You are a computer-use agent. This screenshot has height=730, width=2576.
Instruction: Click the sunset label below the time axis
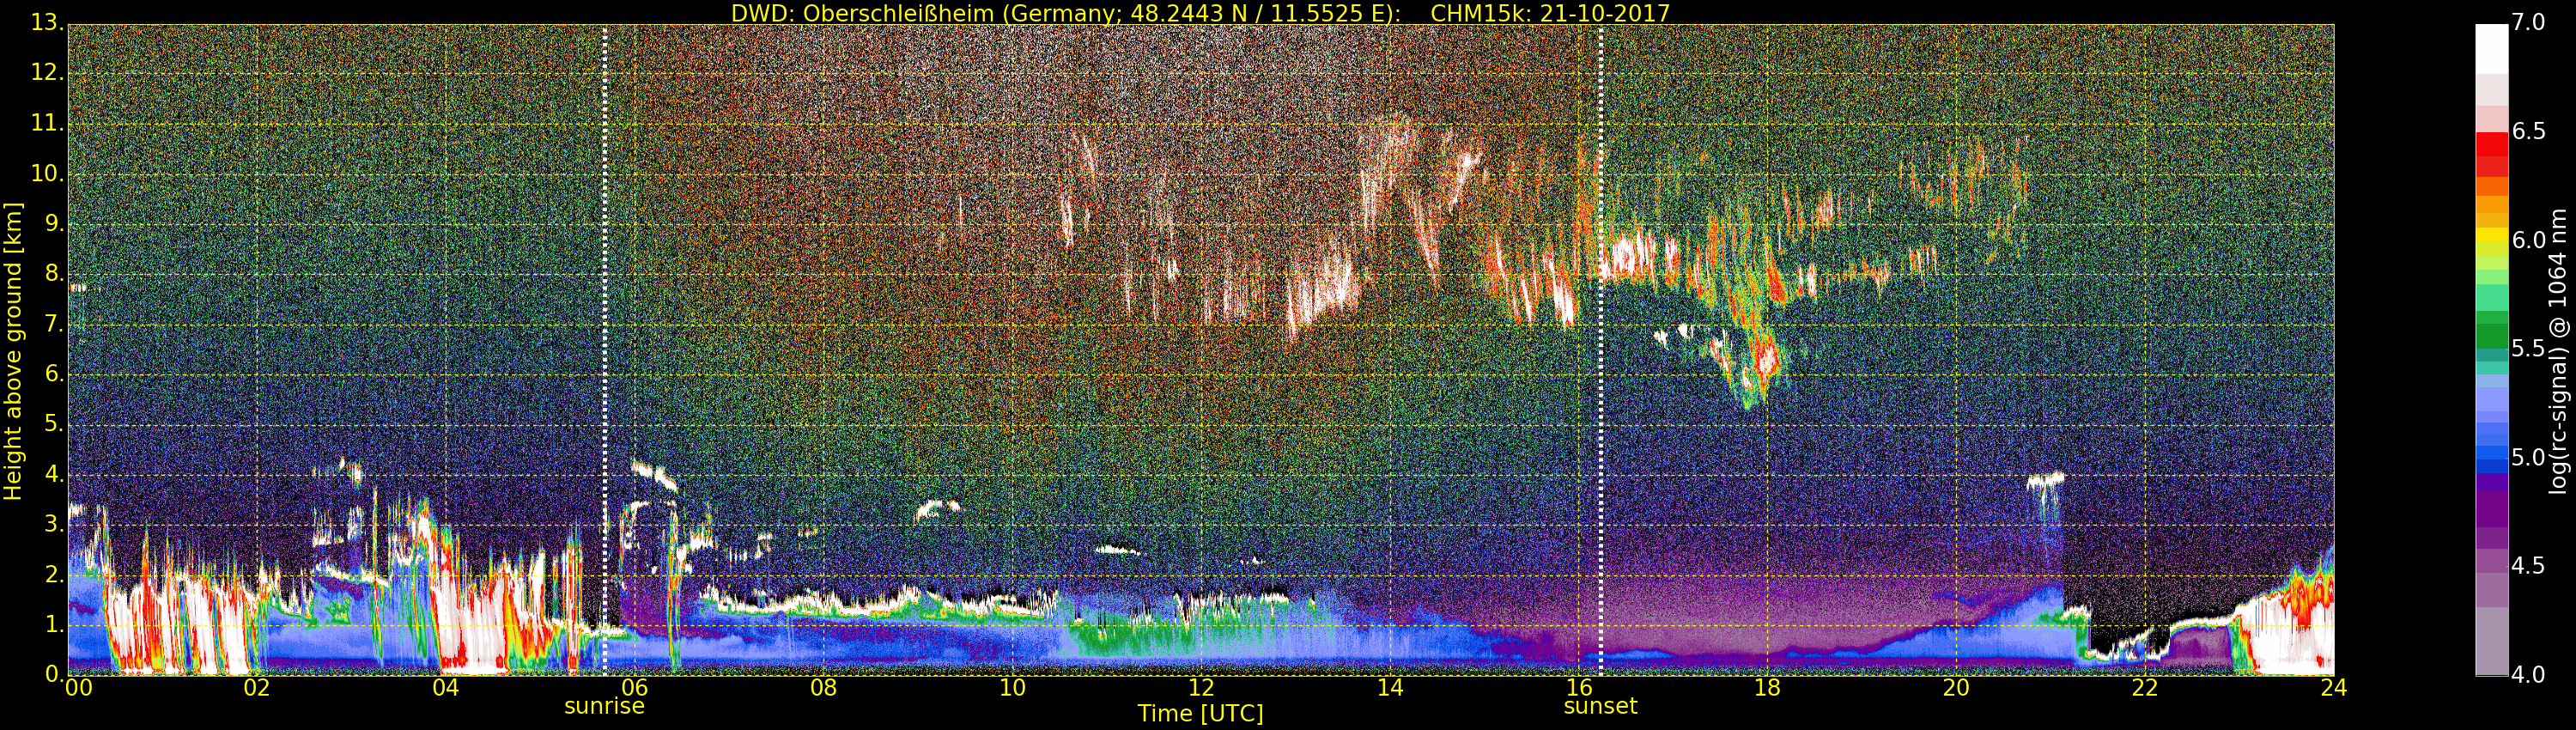coord(1600,706)
